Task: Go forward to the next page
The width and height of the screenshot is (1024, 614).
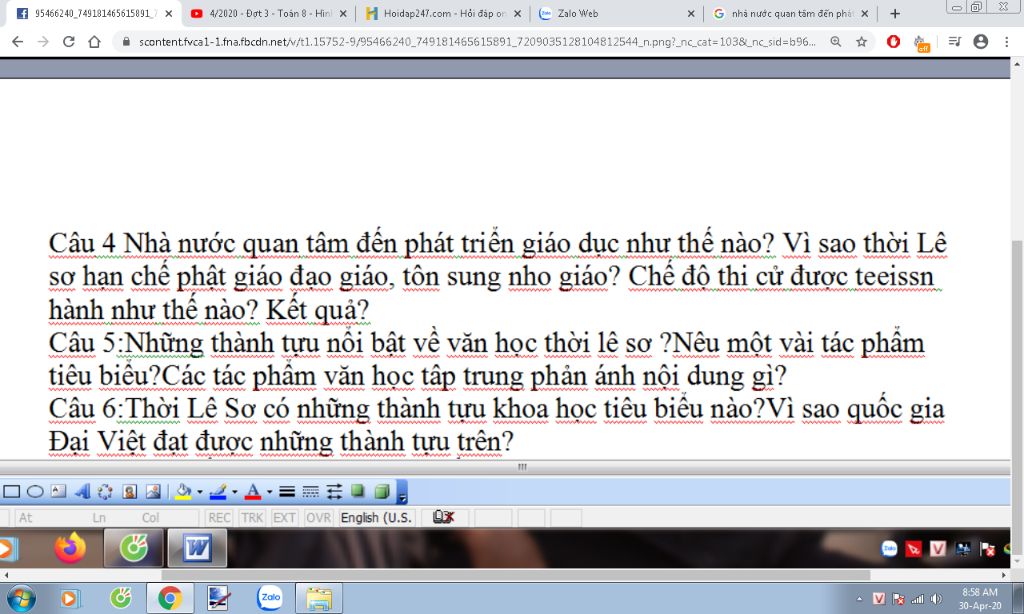Action: coord(43,42)
